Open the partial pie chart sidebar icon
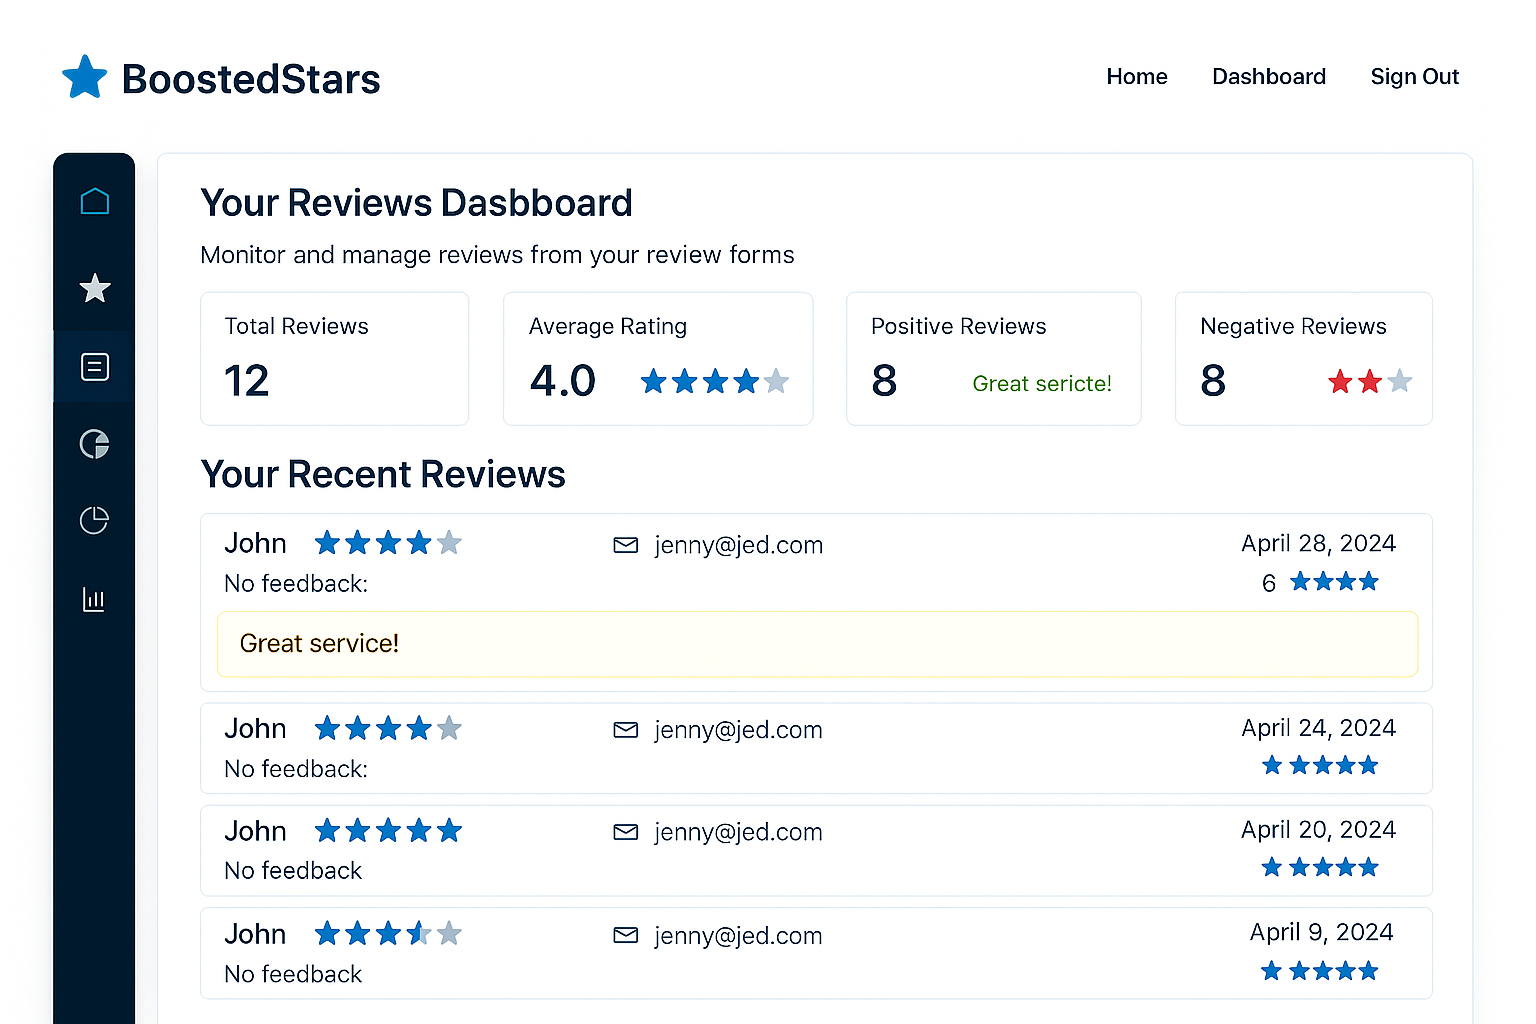 pos(94,444)
